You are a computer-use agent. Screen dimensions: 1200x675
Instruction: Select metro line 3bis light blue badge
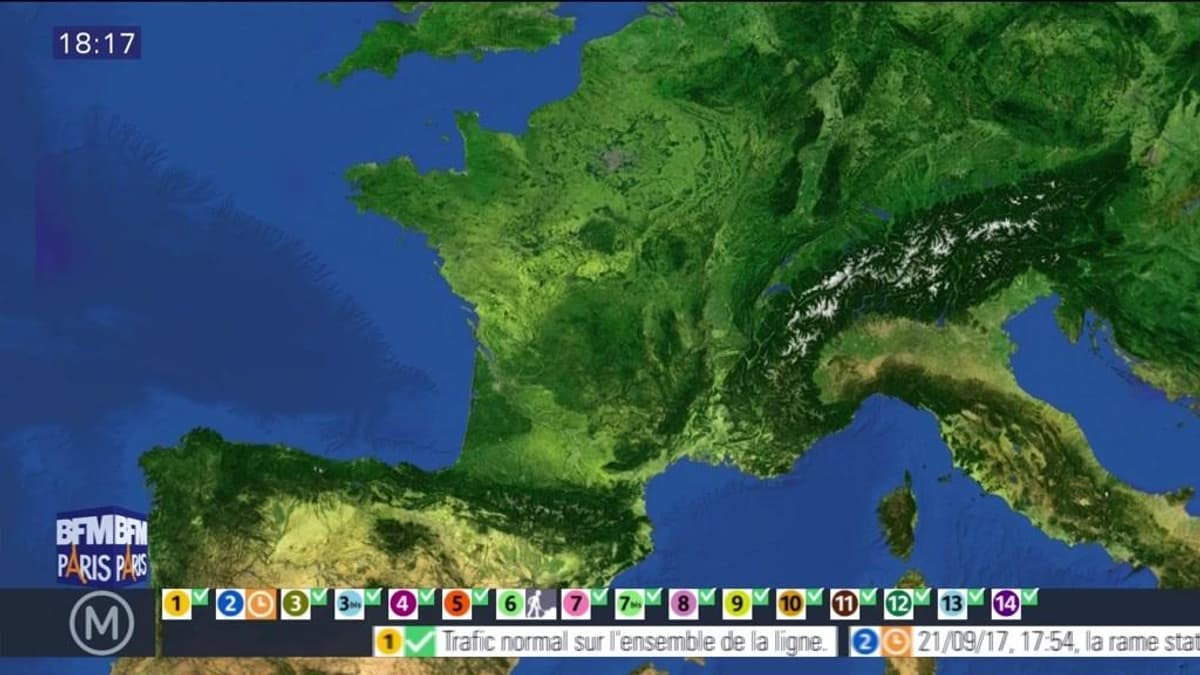tap(349, 603)
